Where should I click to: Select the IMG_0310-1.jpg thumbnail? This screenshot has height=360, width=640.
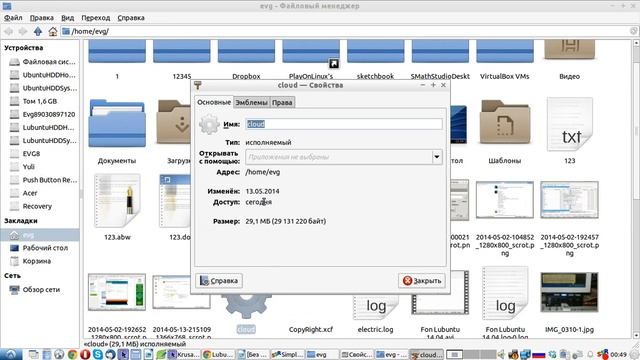(569, 293)
